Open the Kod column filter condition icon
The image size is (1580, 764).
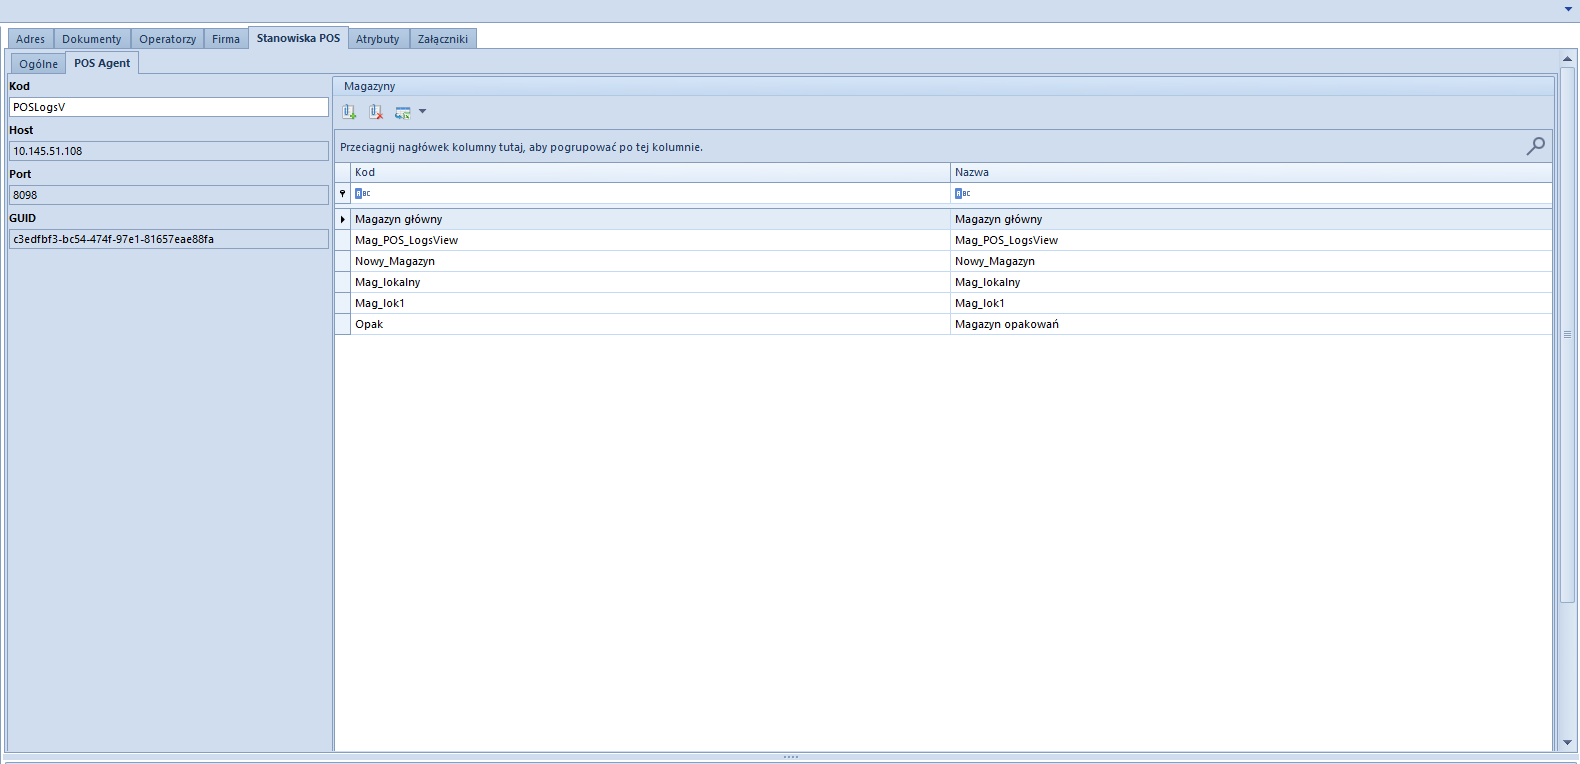[x=363, y=194]
